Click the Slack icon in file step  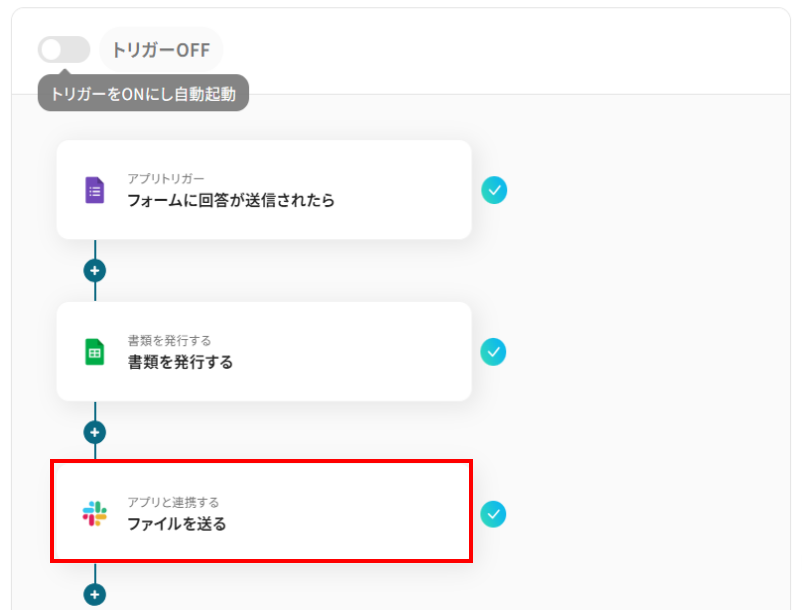click(x=94, y=514)
